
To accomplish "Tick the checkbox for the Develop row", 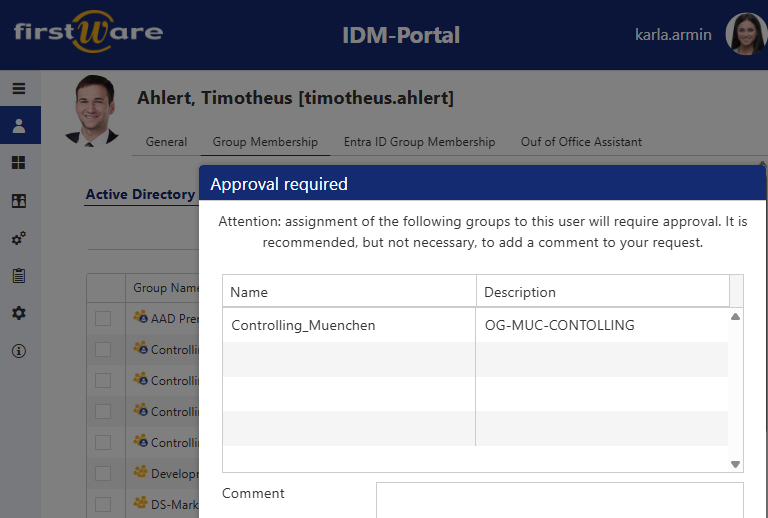I will [103, 473].
